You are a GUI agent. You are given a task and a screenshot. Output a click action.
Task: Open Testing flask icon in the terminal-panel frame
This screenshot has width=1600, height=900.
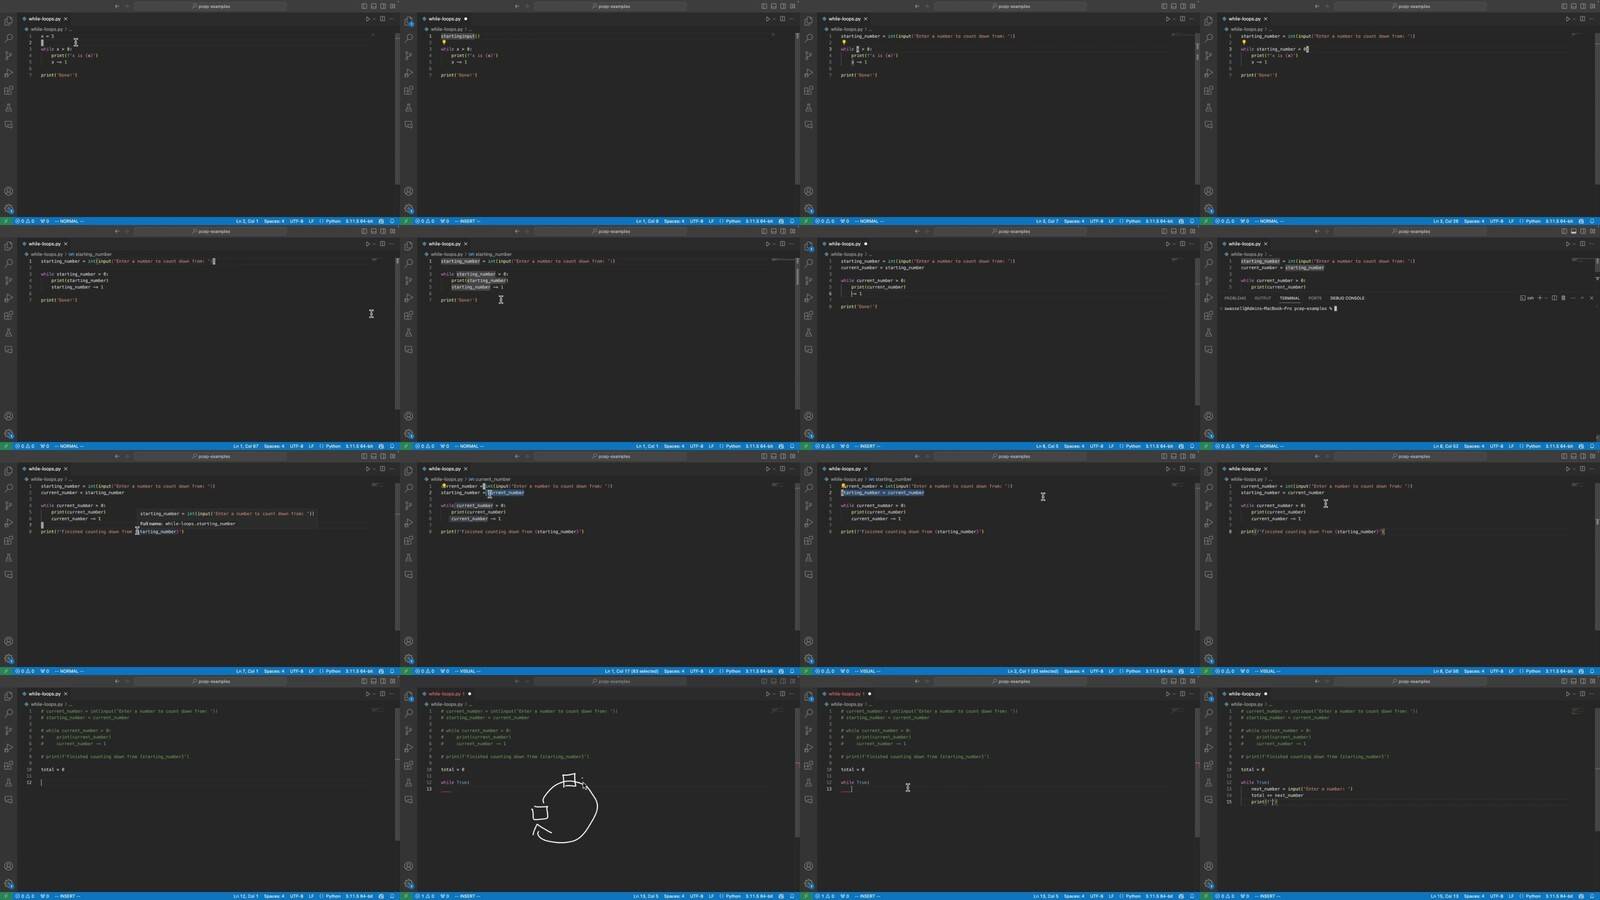[1208, 332]
